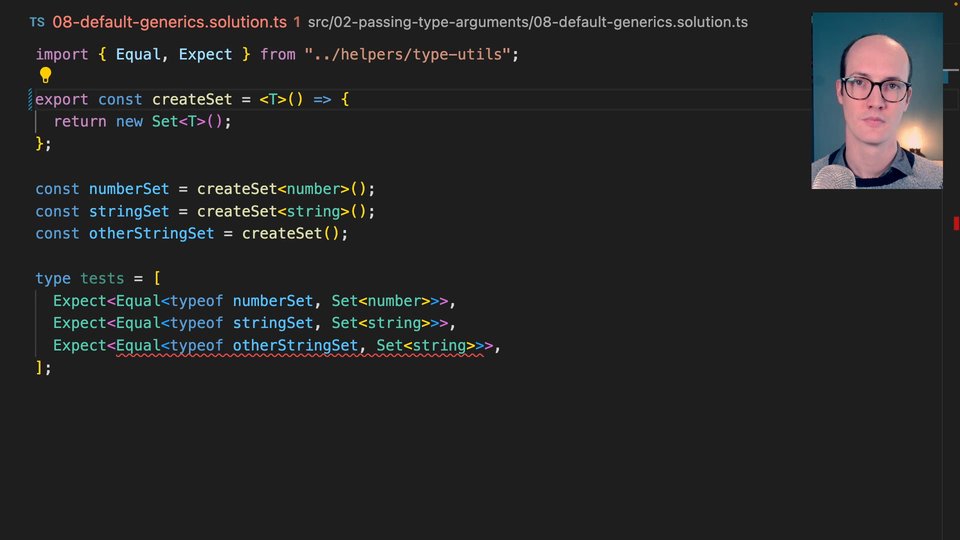The image size is (960, 540).
Task: Click 'Expect' in the import statement
Action: (x=205, y=54)
